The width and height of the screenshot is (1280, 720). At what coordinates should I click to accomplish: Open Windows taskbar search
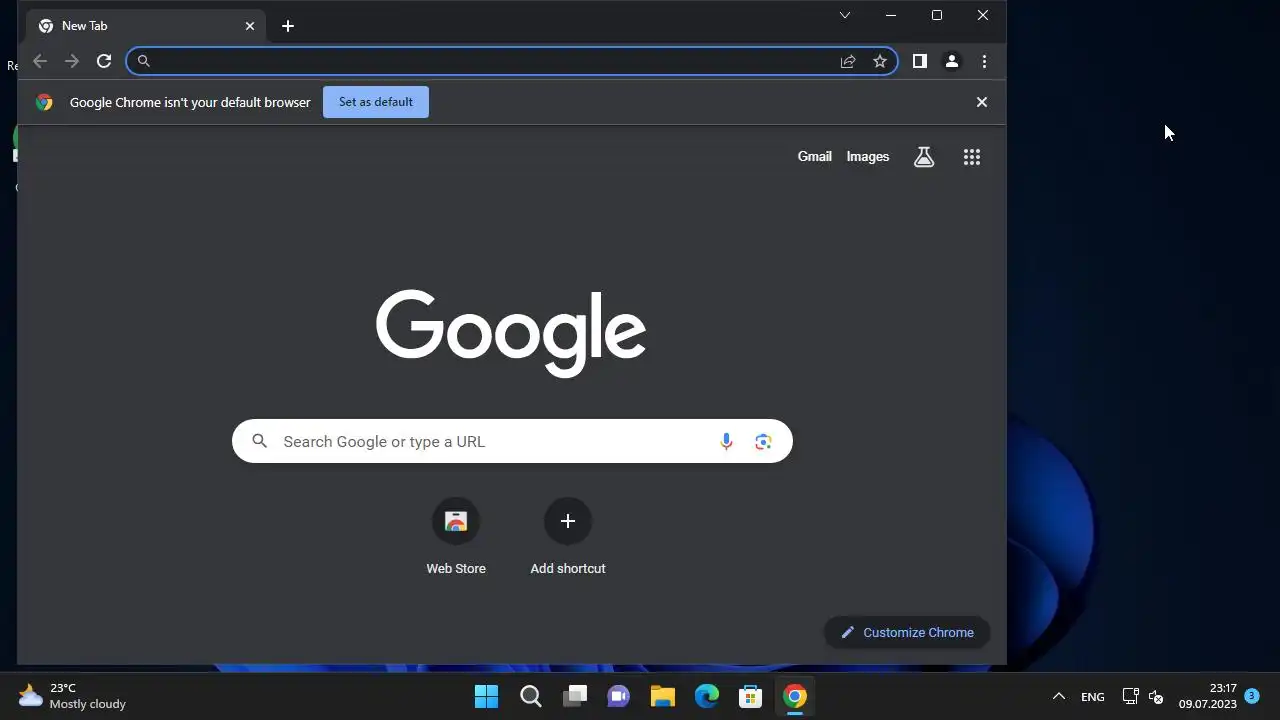tap(531, 696)
